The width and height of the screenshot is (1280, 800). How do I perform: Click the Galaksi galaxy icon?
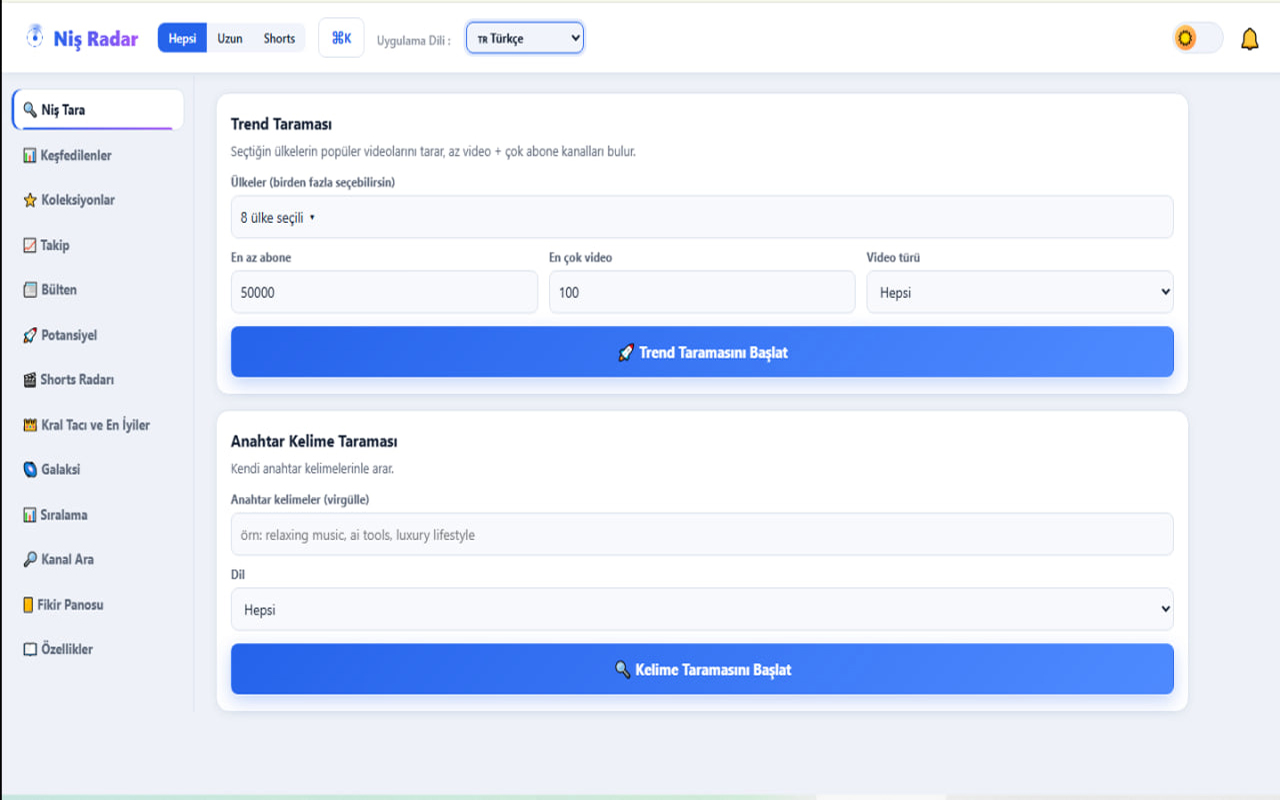point(30,470)
